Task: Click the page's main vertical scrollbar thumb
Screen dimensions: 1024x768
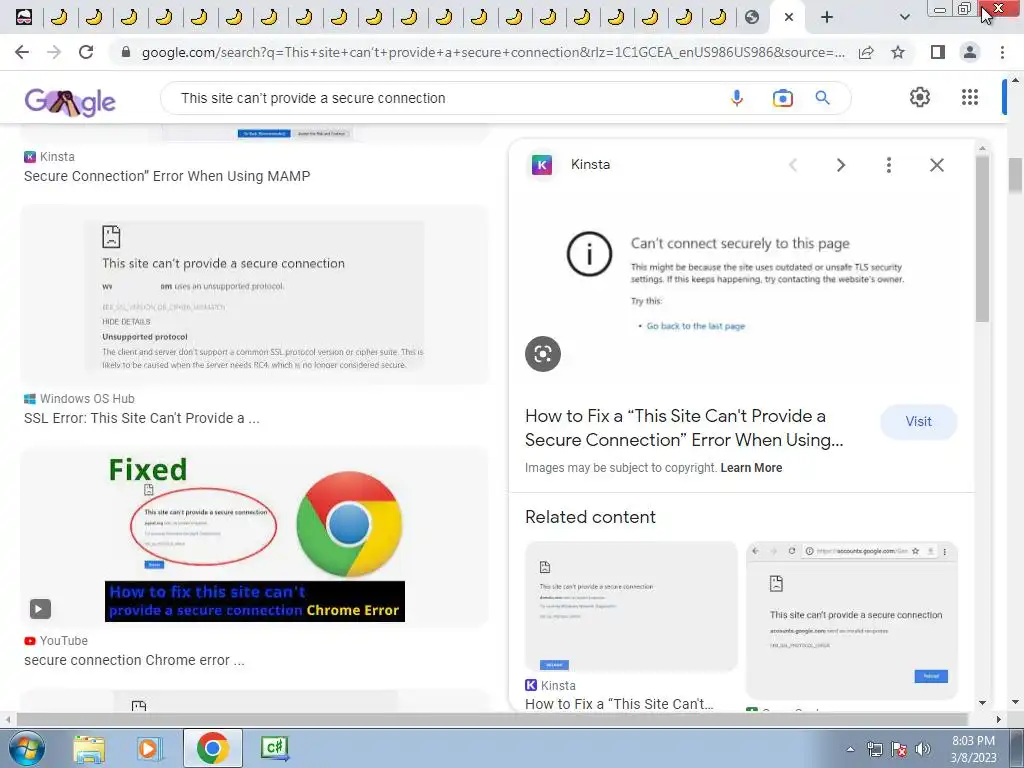Action: tap(1016, 174)
